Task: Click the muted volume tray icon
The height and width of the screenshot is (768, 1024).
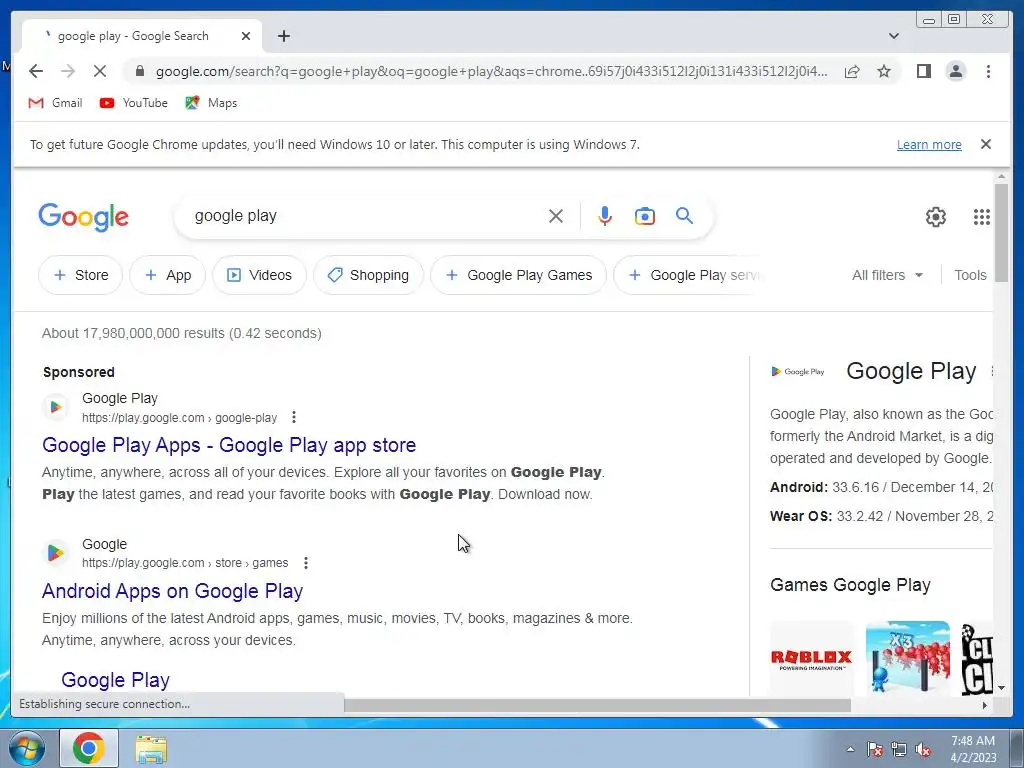Action: click(x=923, y=749)
